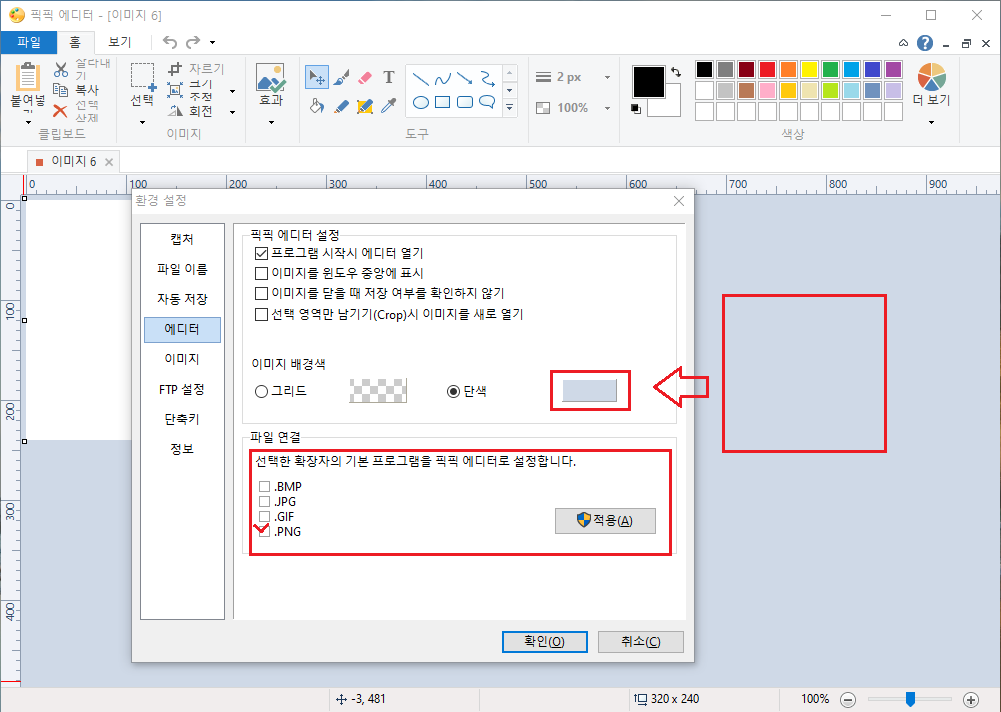This screenshot has height=712, width=1001.
Task: Click the Crop icon in image group
Action: 175,68
